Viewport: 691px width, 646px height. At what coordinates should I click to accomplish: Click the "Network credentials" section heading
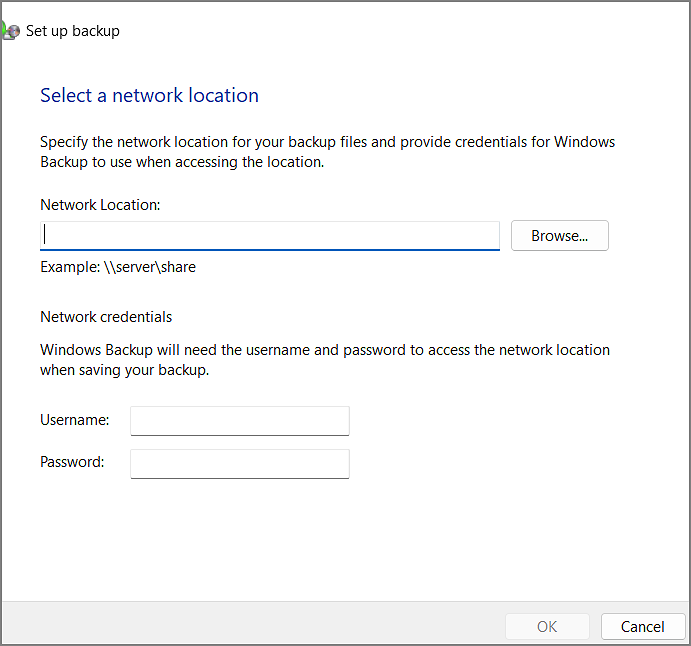click(106, 317)
